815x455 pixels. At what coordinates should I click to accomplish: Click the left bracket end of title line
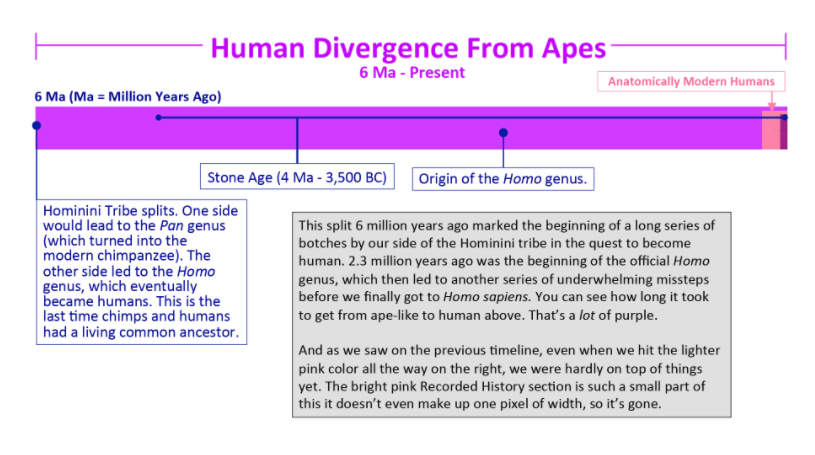[36, 46]
